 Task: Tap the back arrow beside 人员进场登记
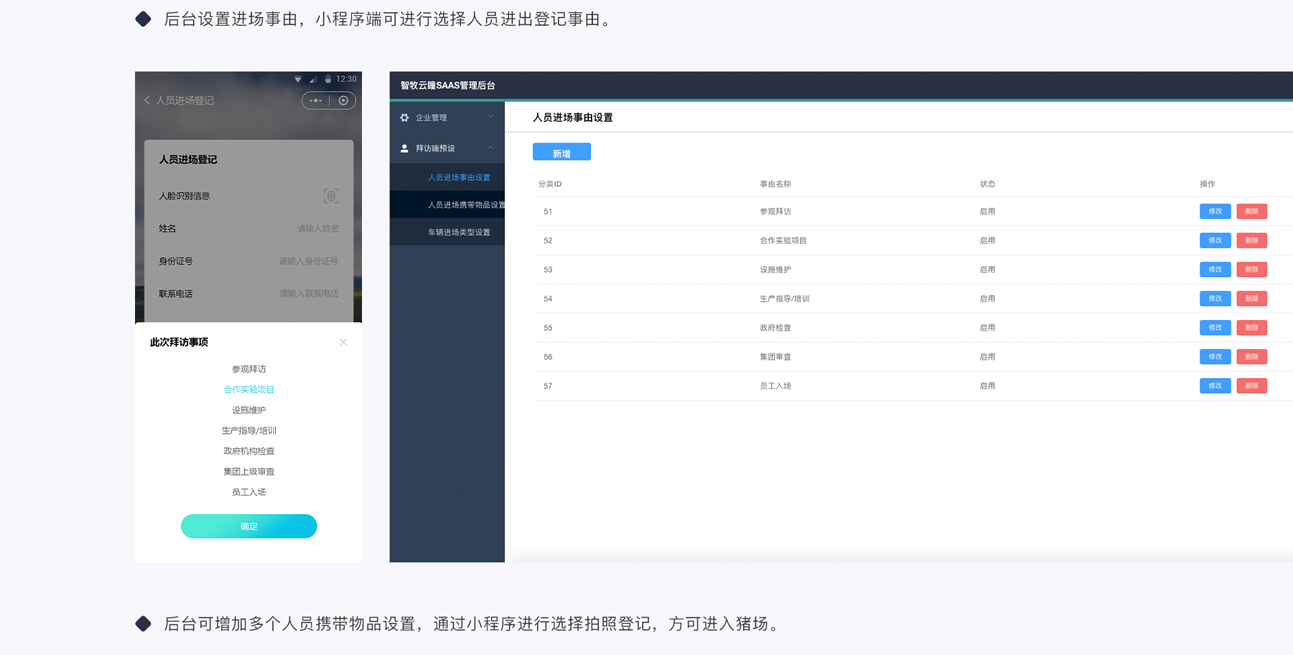(x=147, y=101)
